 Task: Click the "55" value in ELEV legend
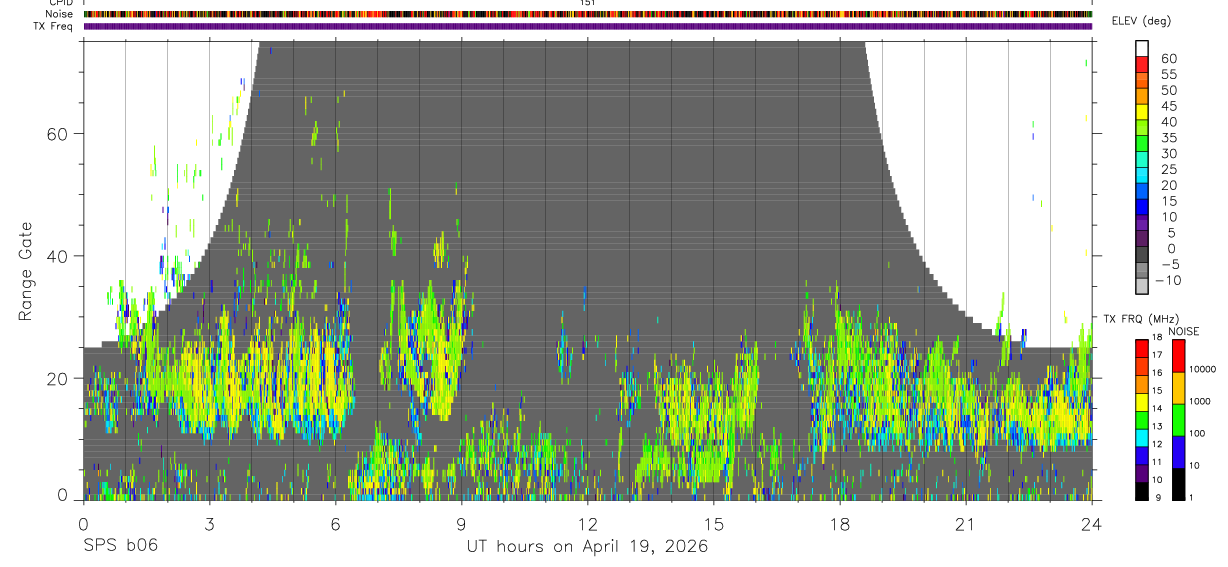tap(1169, 75)
